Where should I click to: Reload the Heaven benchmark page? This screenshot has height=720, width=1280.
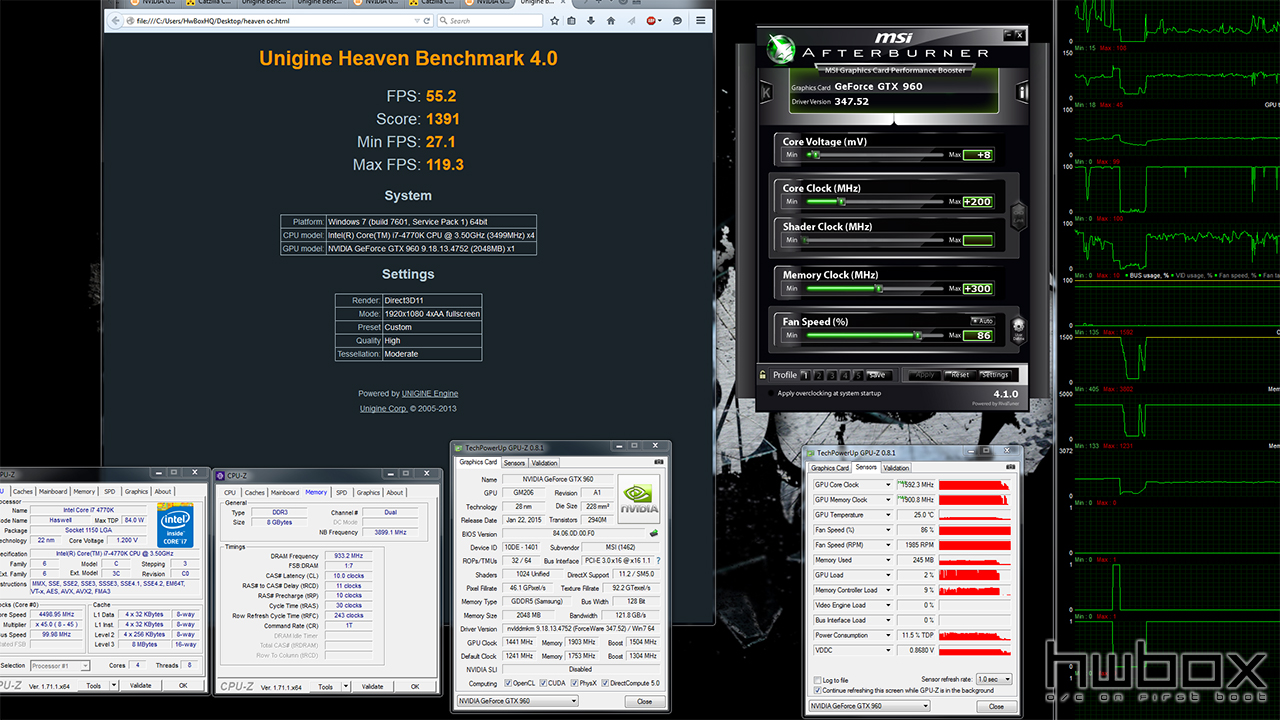[427, 20]
